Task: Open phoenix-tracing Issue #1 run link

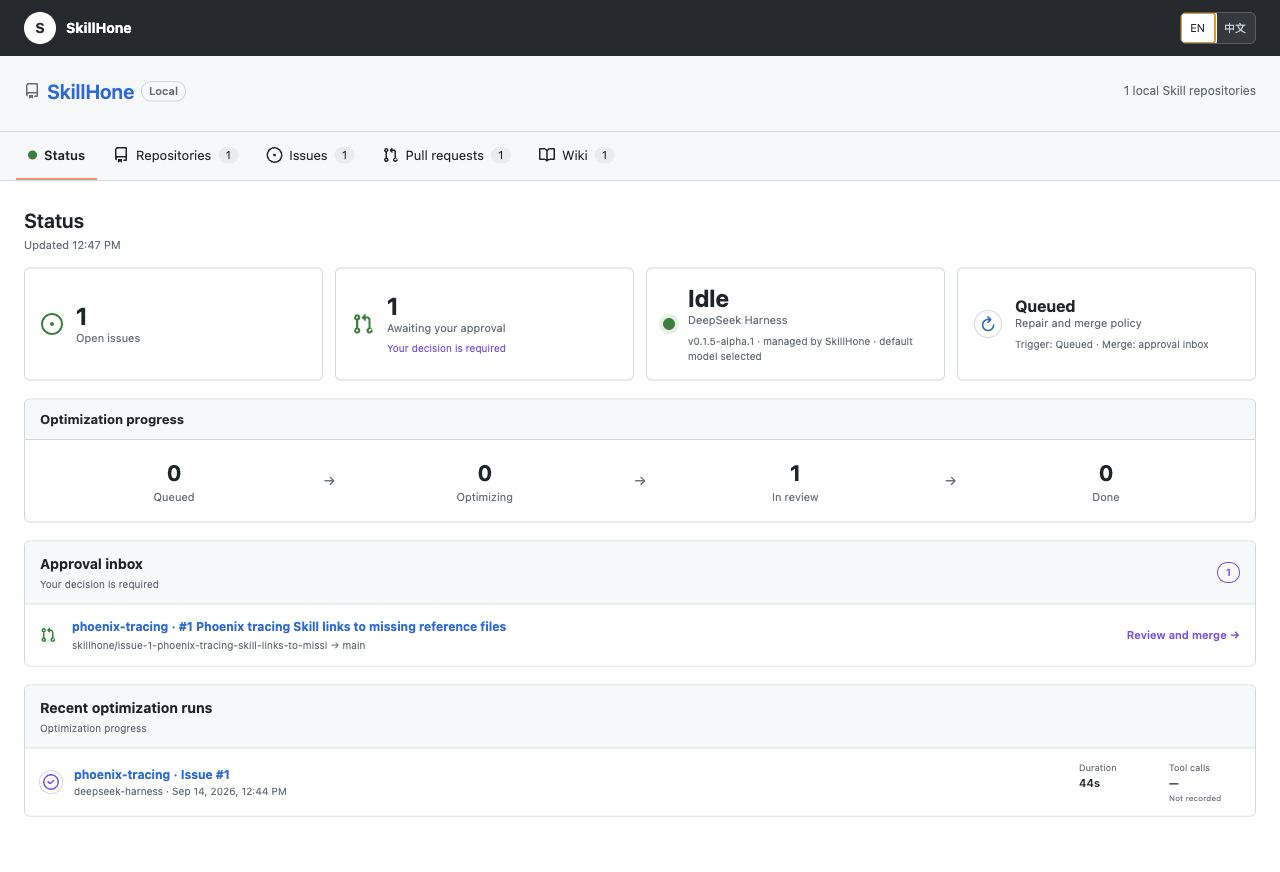Action: tap(152, 775)
